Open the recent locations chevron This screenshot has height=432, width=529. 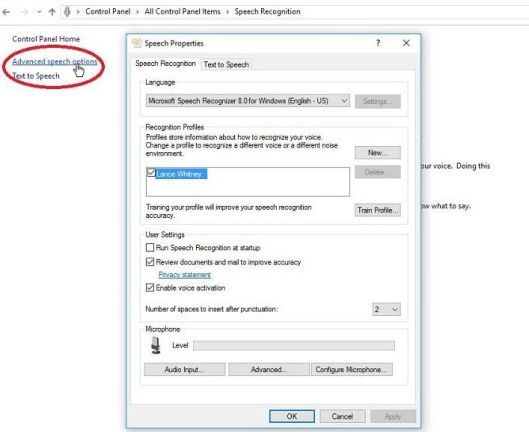click(x=39, y=12)
